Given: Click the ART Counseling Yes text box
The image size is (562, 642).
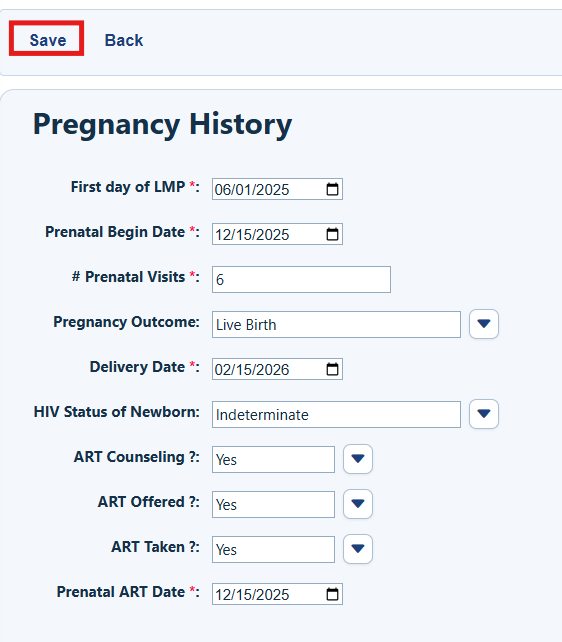Looking at the screenshot, I should (273, 460).
